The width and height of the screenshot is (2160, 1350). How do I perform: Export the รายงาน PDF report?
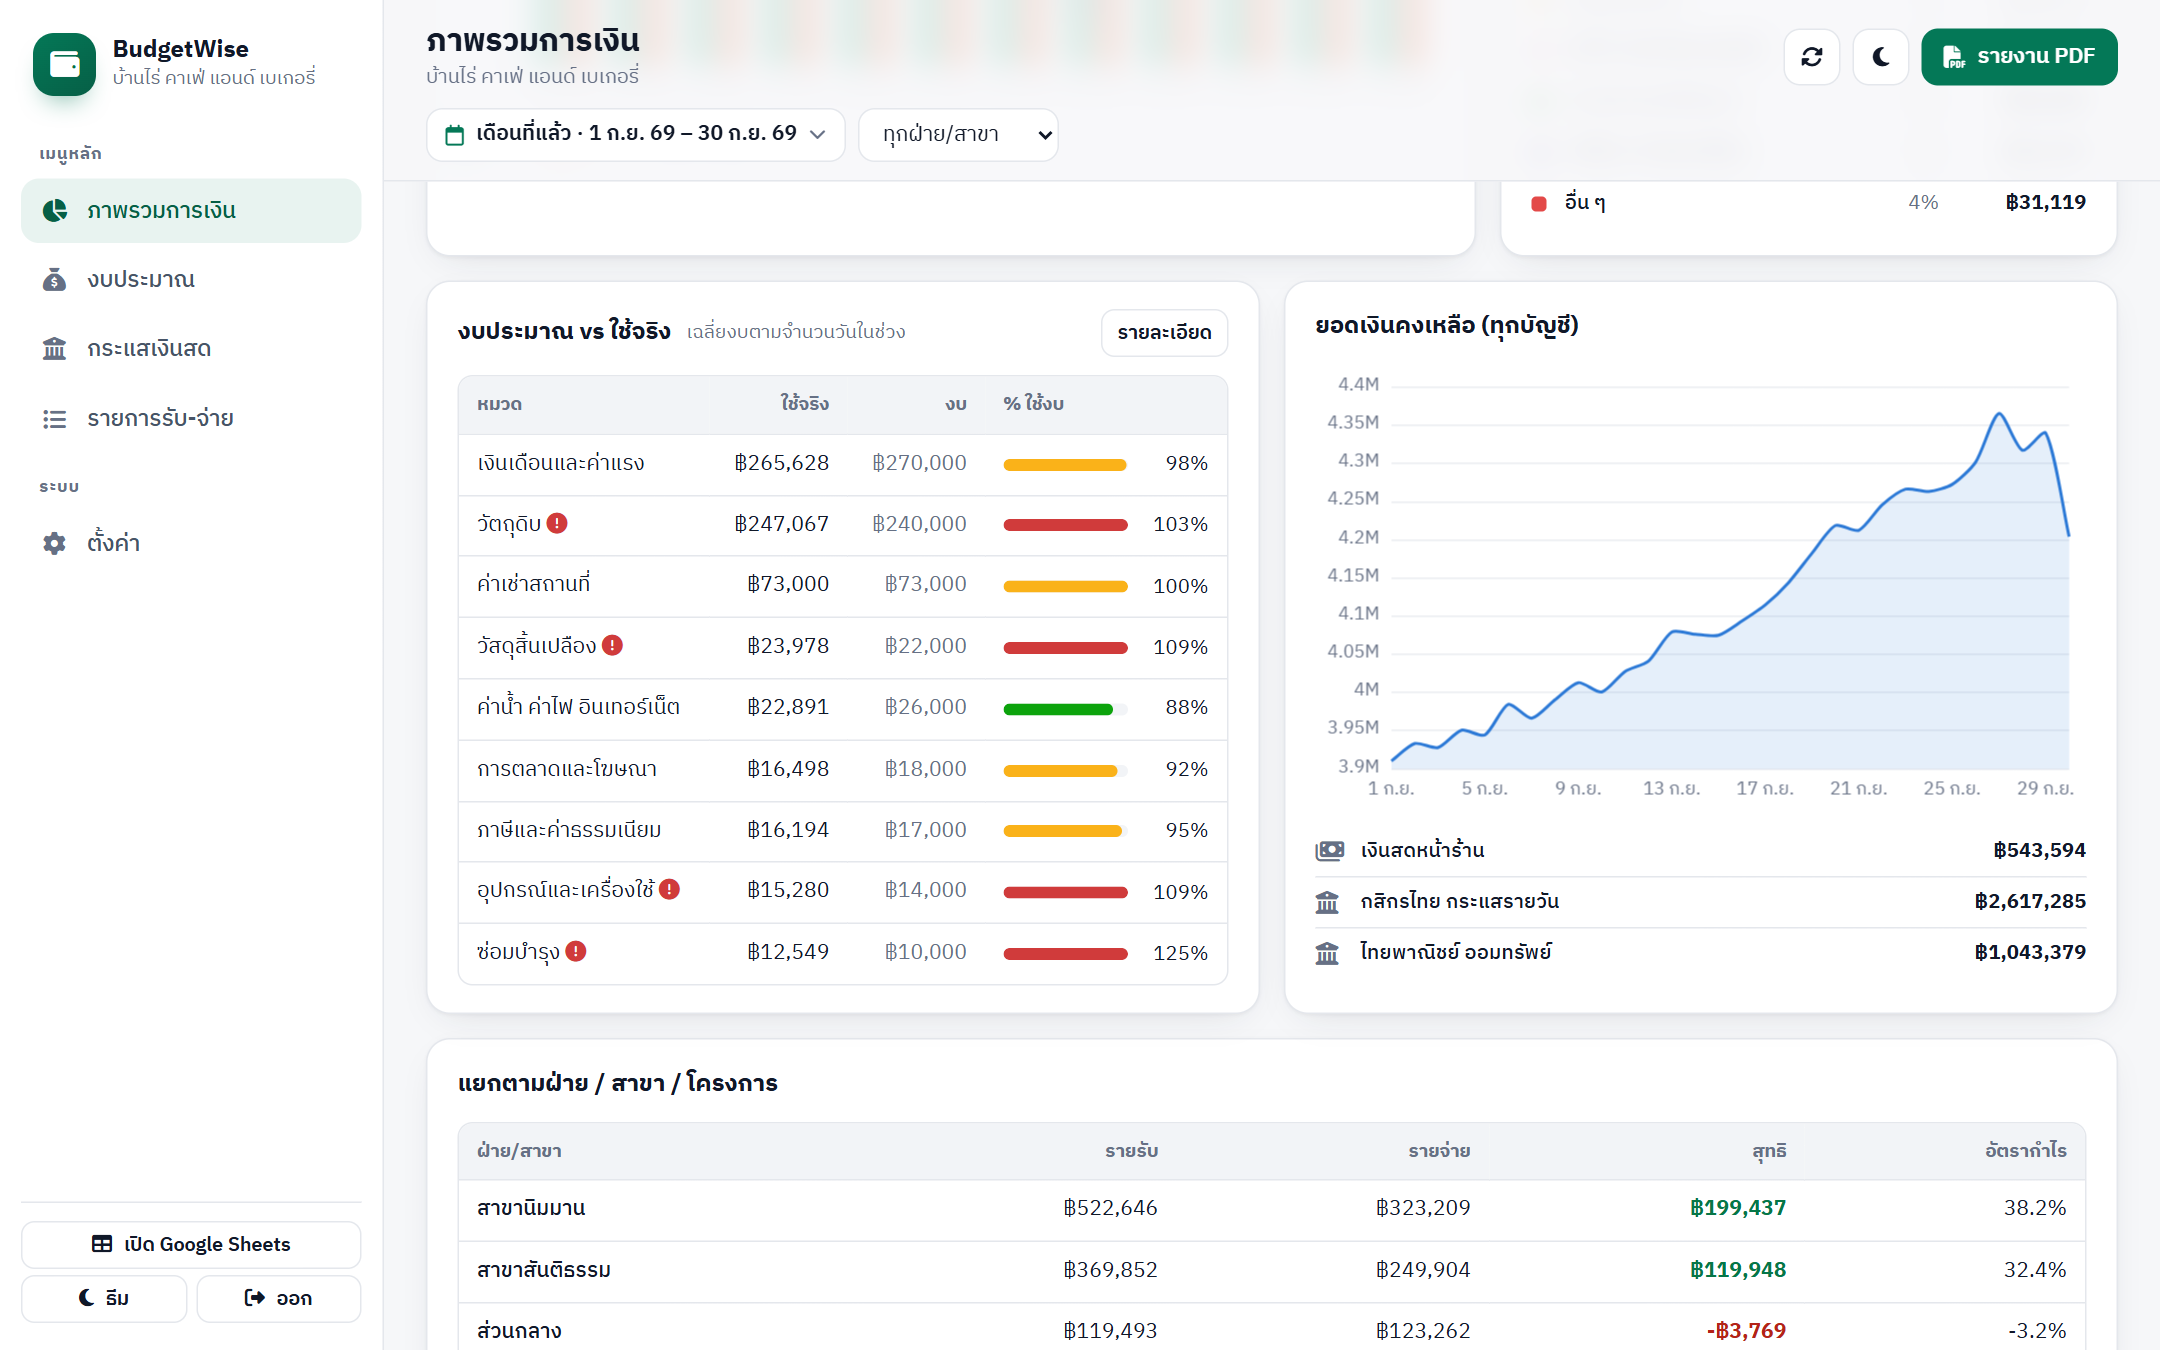click(2018, 57)
